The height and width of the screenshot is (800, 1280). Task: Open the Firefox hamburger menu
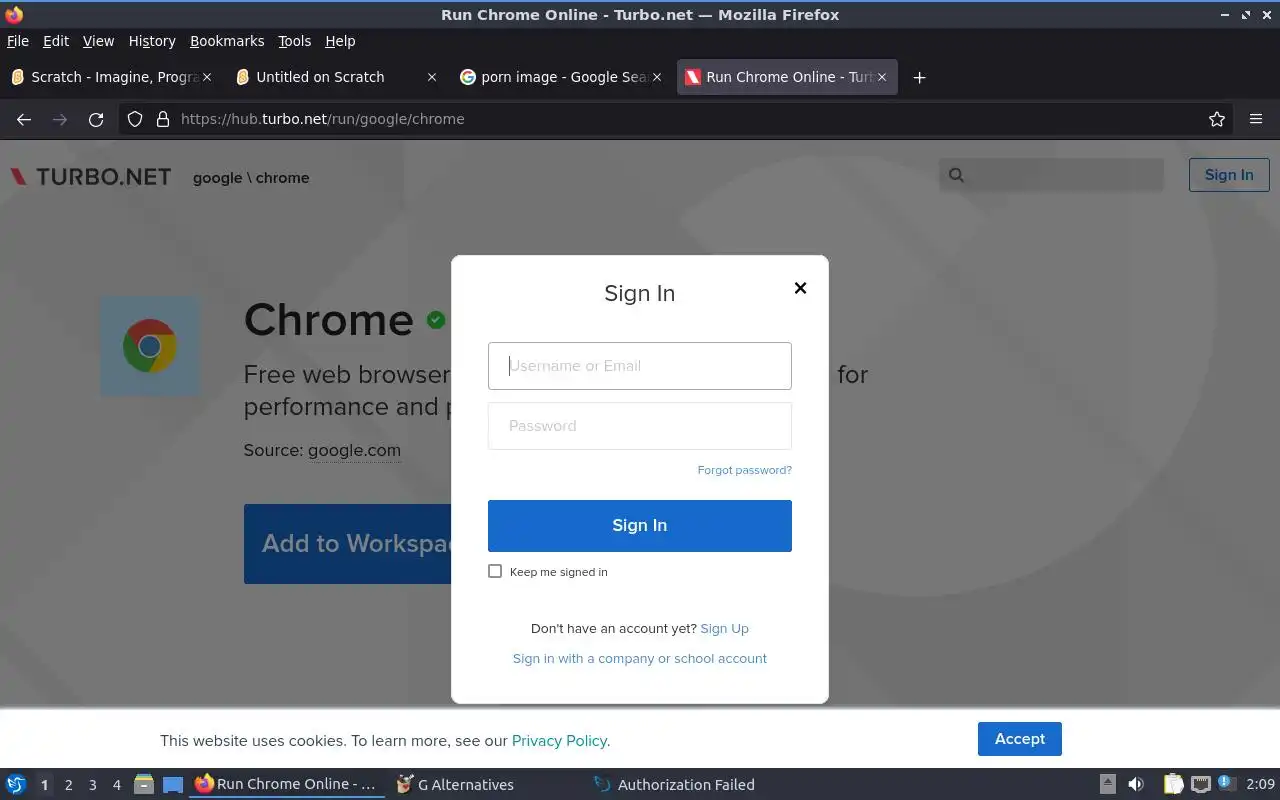coord(1256,119)
